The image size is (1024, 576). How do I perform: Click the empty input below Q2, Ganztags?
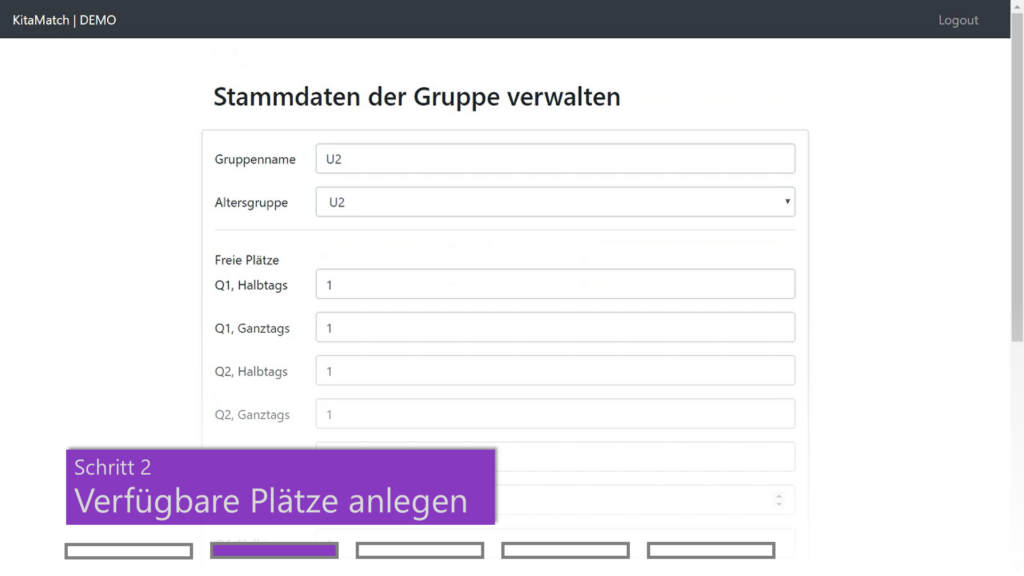click(645, 457)
